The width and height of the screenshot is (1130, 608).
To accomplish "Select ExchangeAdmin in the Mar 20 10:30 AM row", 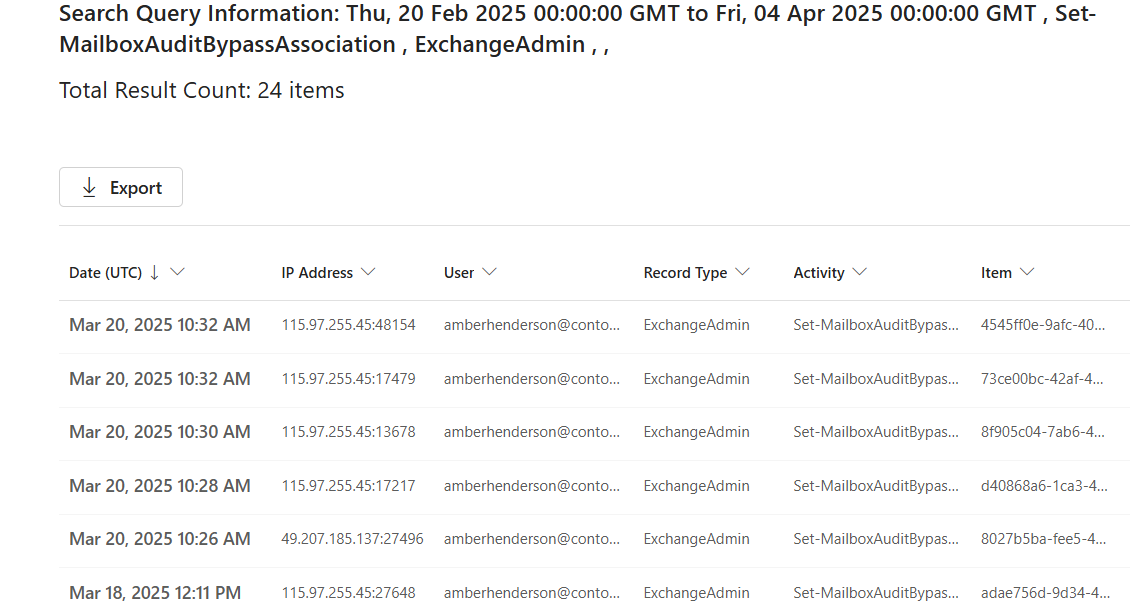I will point(697,432).
